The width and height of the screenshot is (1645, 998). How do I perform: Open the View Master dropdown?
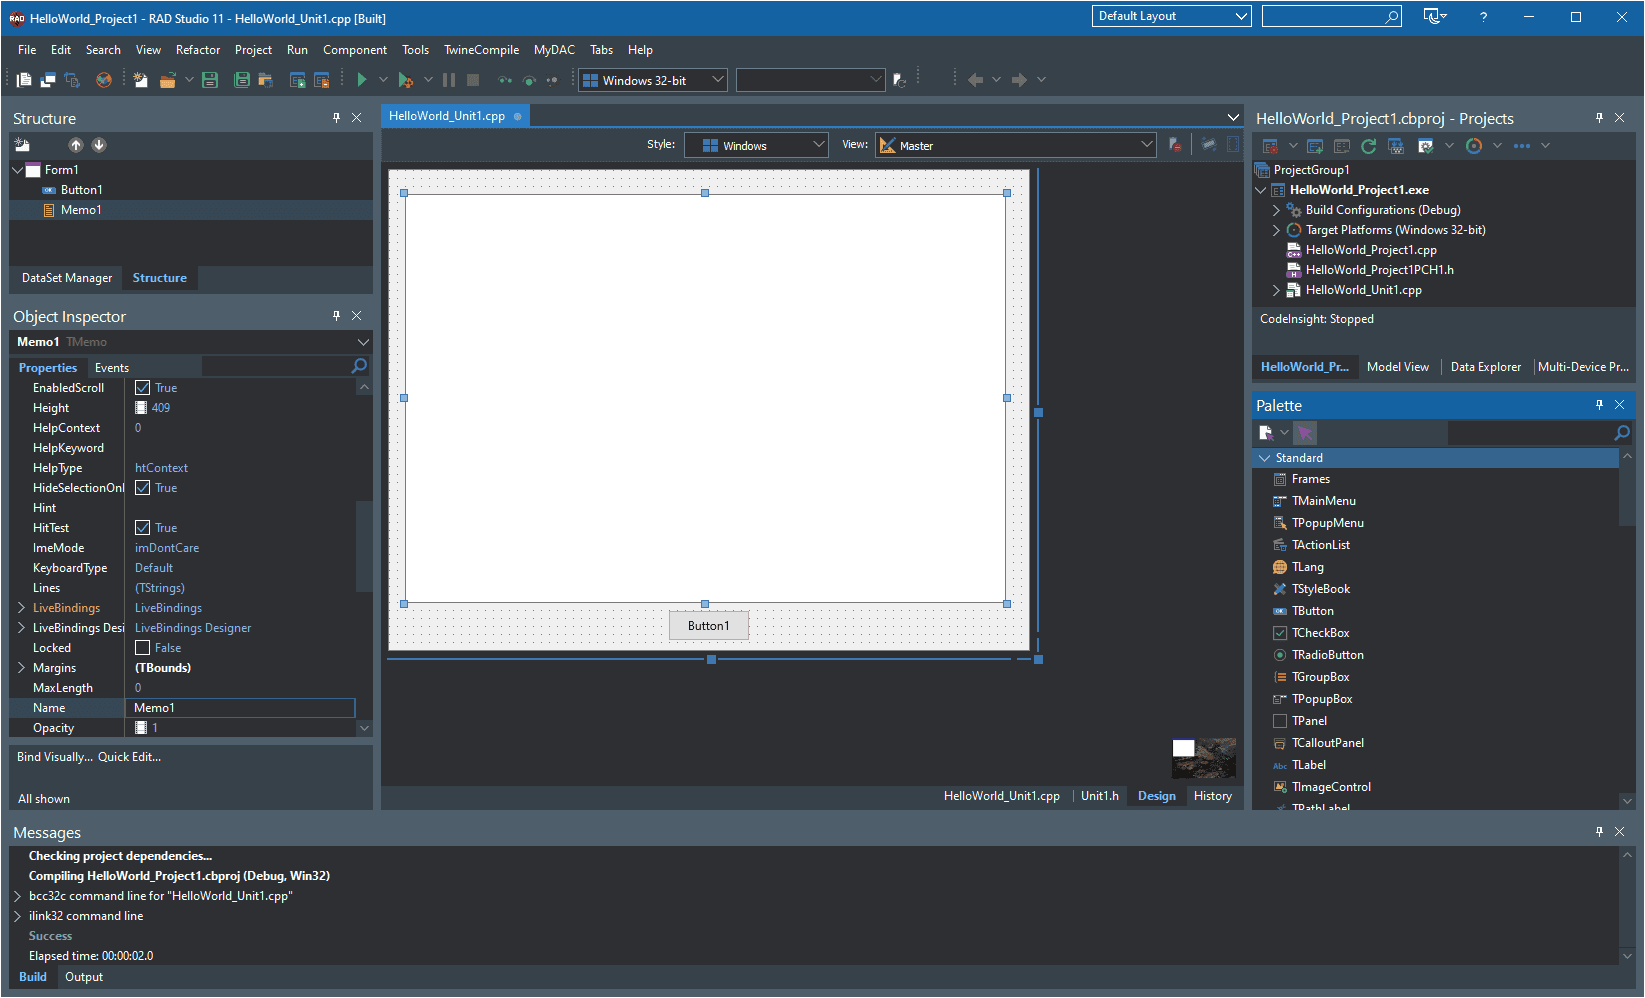[1015, 145]
